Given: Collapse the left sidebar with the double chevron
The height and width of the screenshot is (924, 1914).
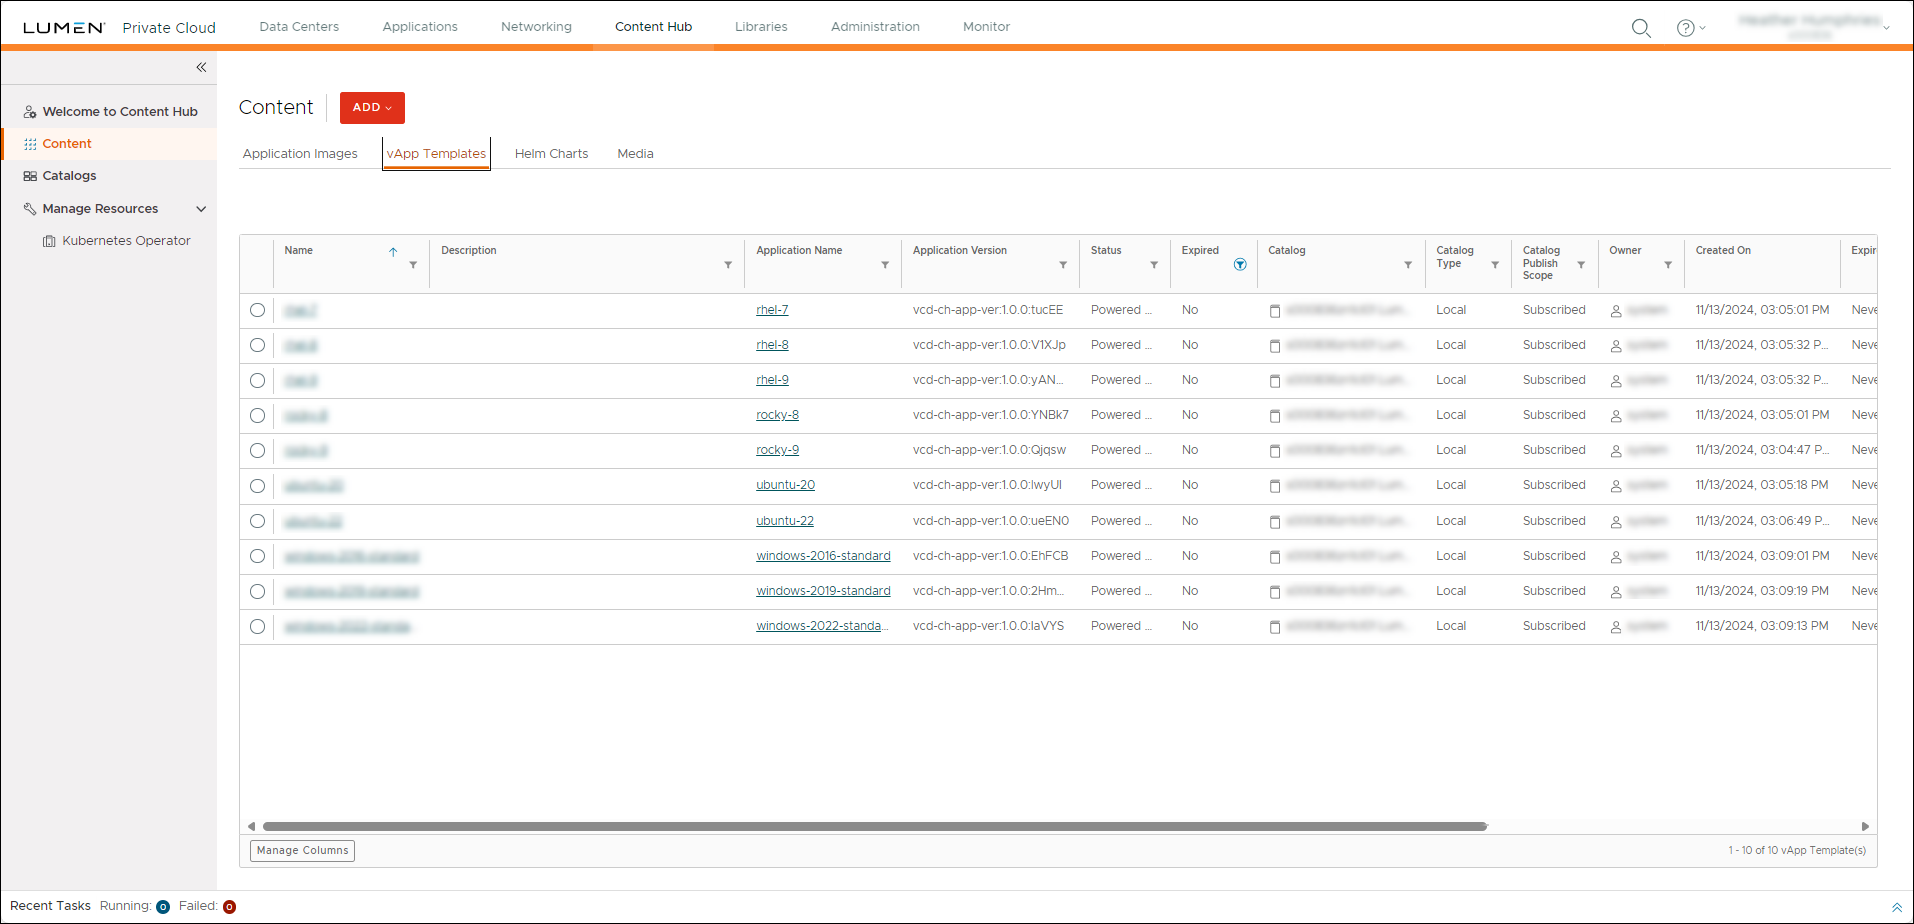Looking at the screenshot, I should pos(200,67).
